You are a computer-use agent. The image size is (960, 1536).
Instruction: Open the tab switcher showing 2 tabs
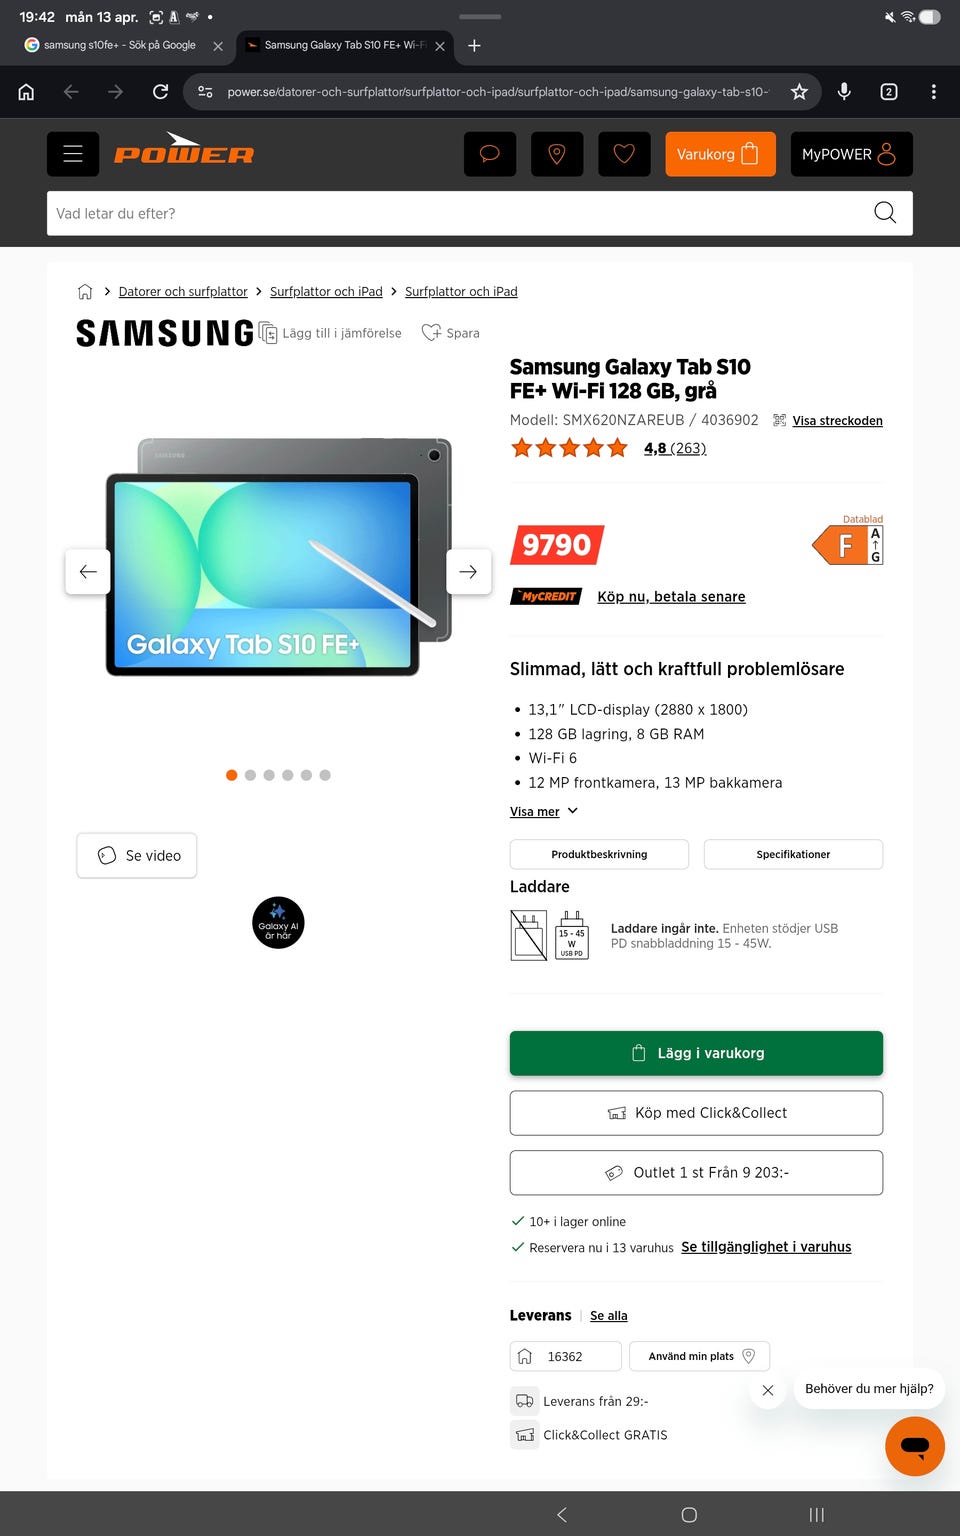pyautogui.click(x=888, y=92)
